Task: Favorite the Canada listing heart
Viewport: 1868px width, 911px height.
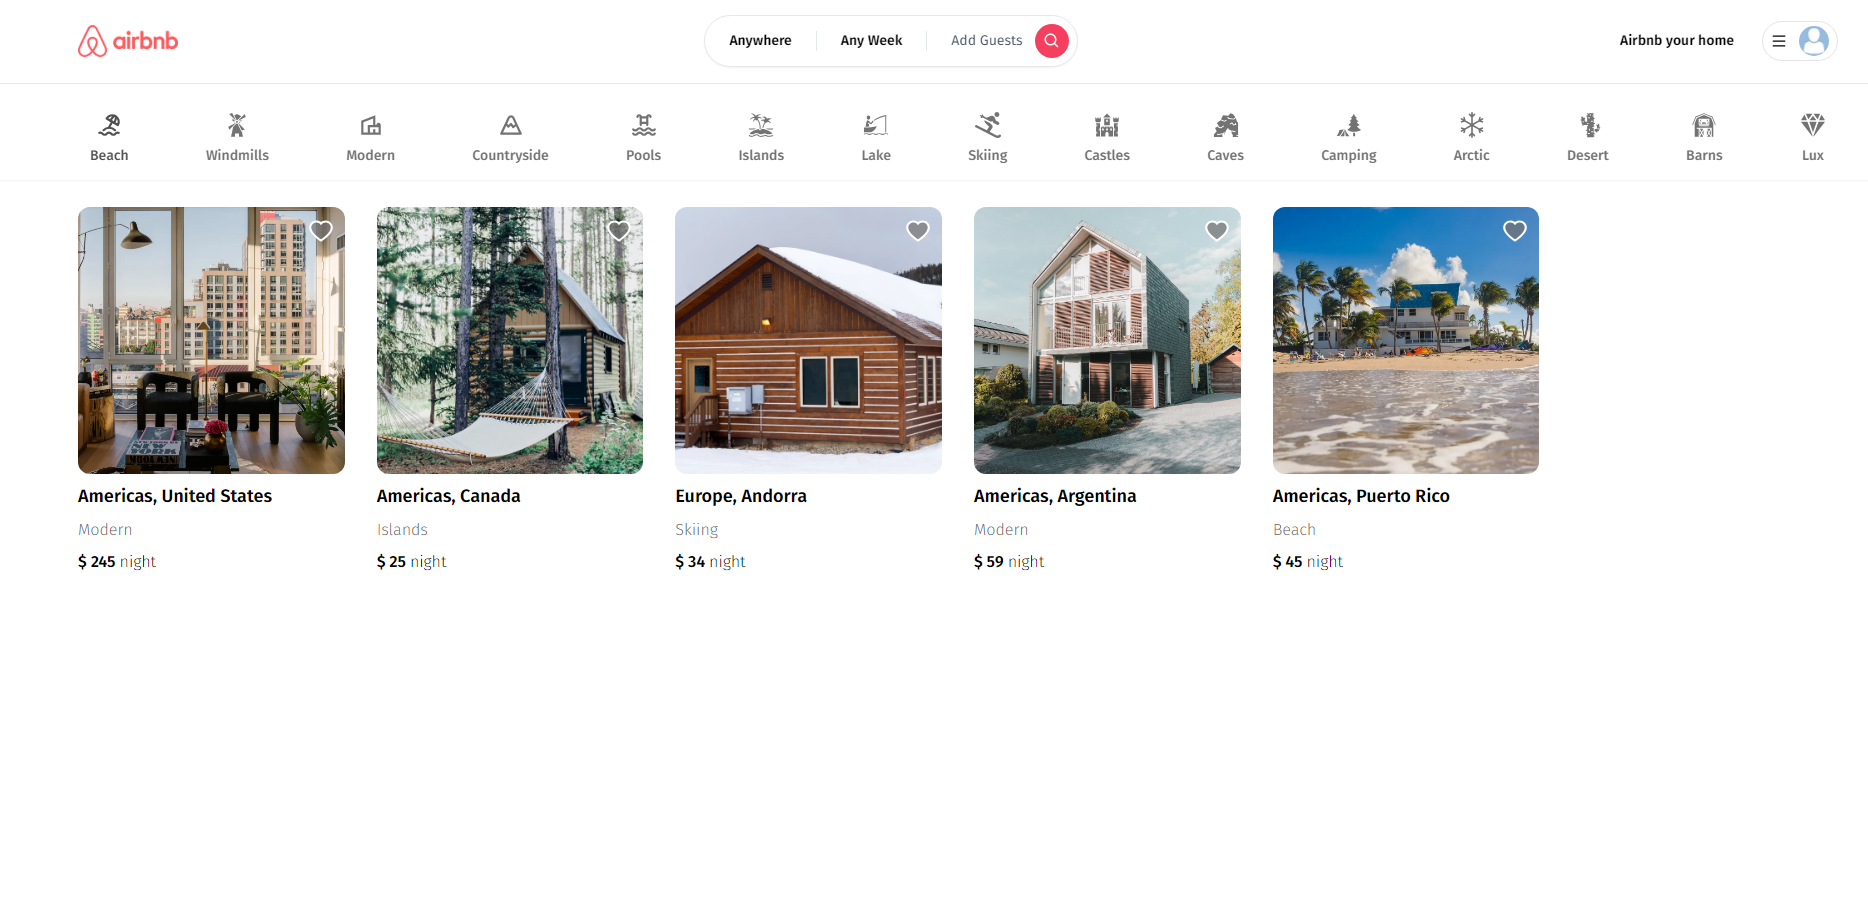Action: point(619,231)
